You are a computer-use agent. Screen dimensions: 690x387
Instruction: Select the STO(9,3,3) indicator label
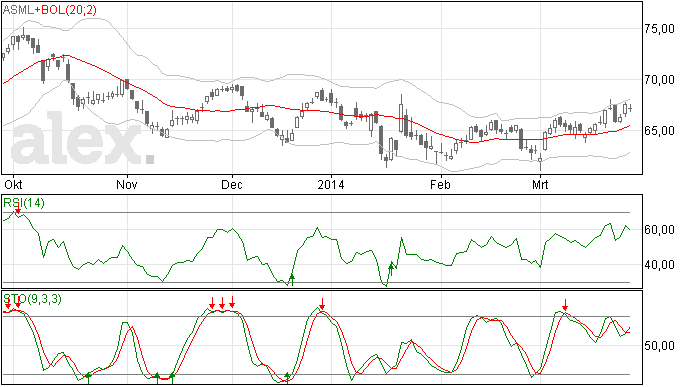33,299
